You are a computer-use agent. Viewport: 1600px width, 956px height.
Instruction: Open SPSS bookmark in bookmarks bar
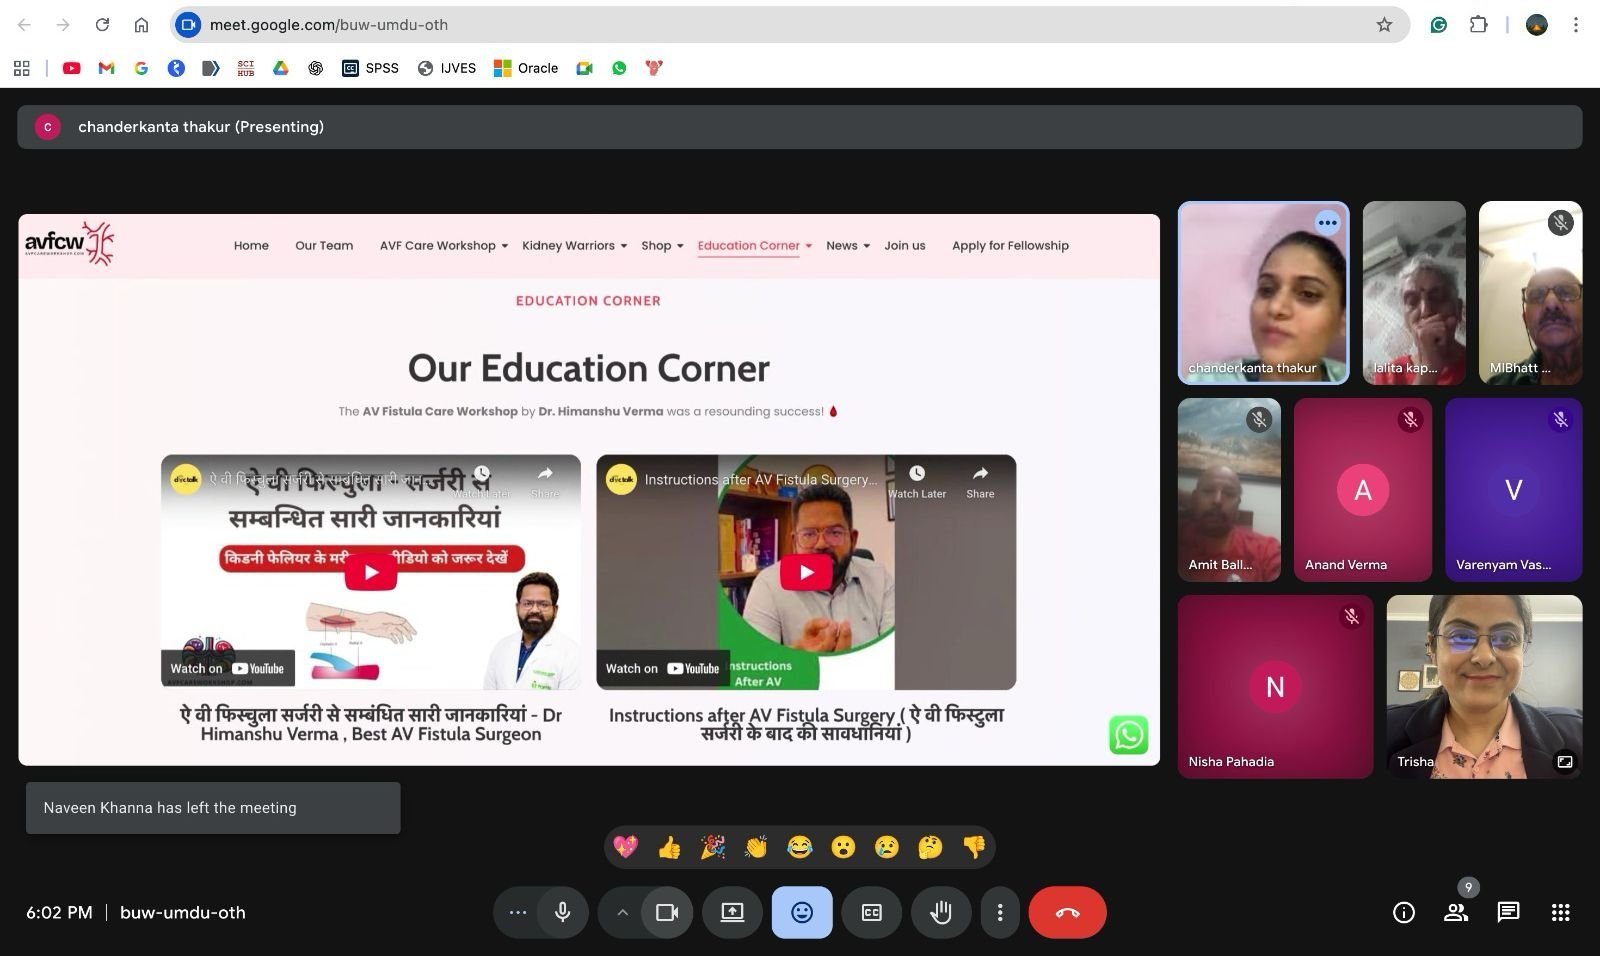pos(371,68)
